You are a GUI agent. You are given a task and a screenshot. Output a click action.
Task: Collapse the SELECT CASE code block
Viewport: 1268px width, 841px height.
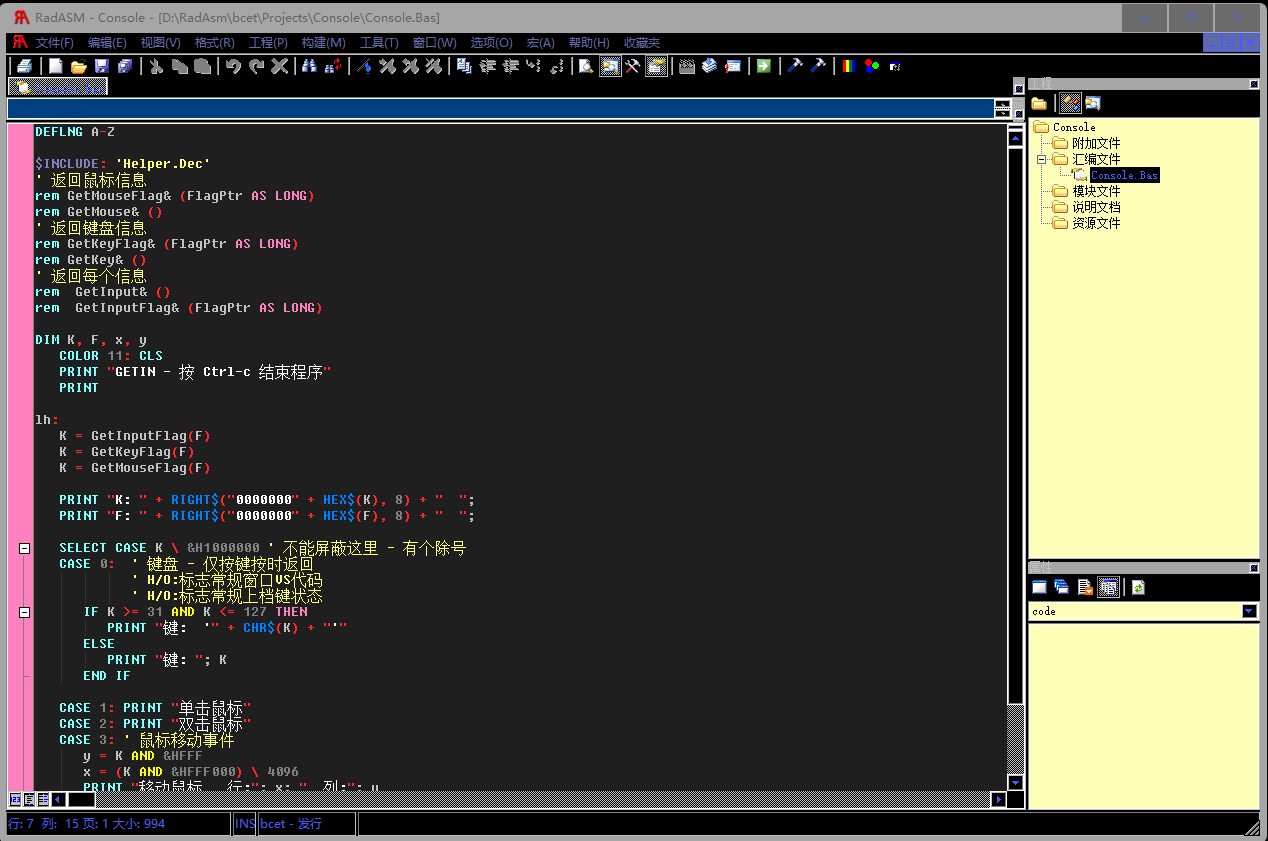click(x=25, y=548)
